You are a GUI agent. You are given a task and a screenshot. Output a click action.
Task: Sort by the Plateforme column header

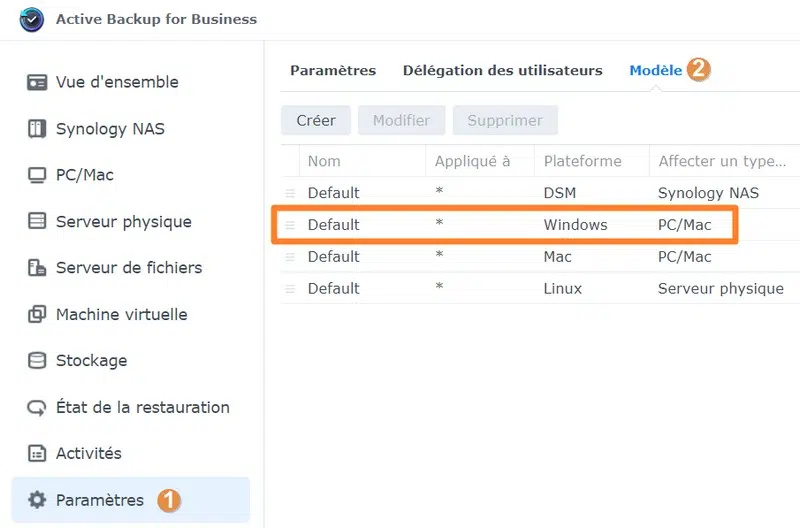coord(582,161)
